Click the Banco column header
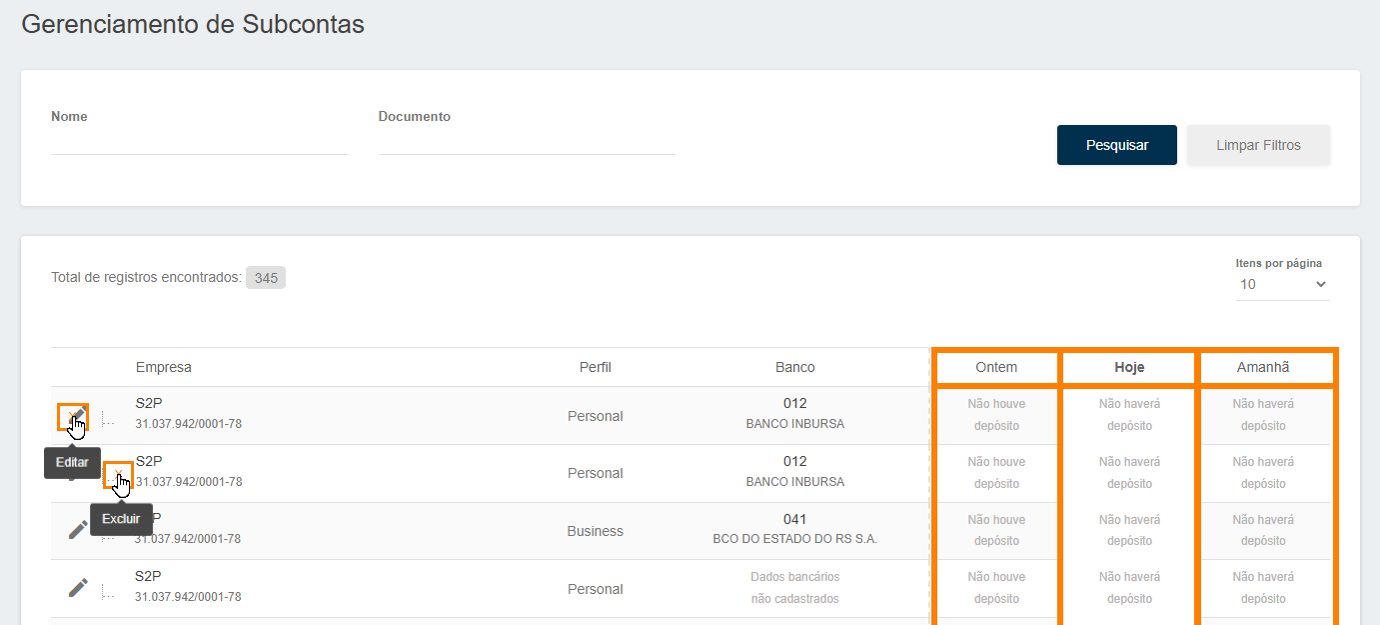The width and height of the screenshot is (1380, 625). (795, 367)
